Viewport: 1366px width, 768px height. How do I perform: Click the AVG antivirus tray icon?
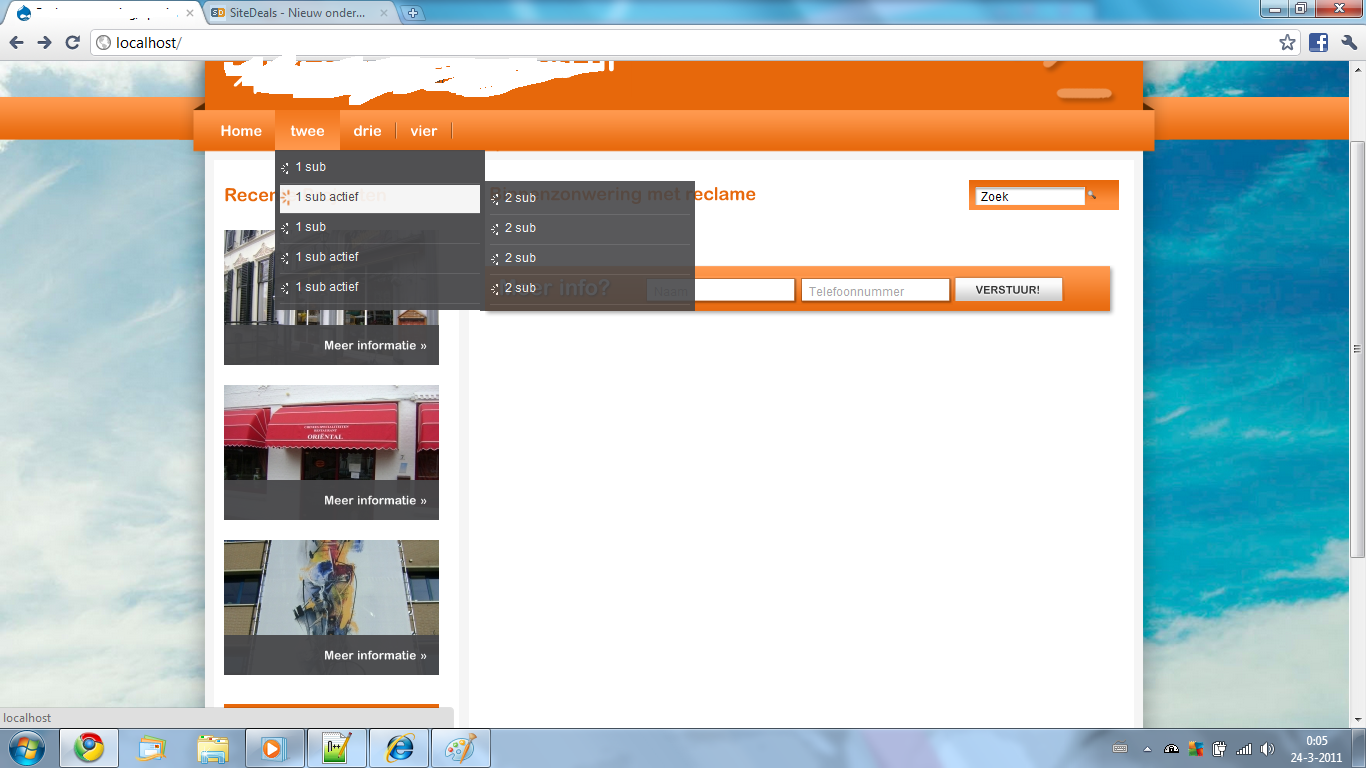point(1196,749)
